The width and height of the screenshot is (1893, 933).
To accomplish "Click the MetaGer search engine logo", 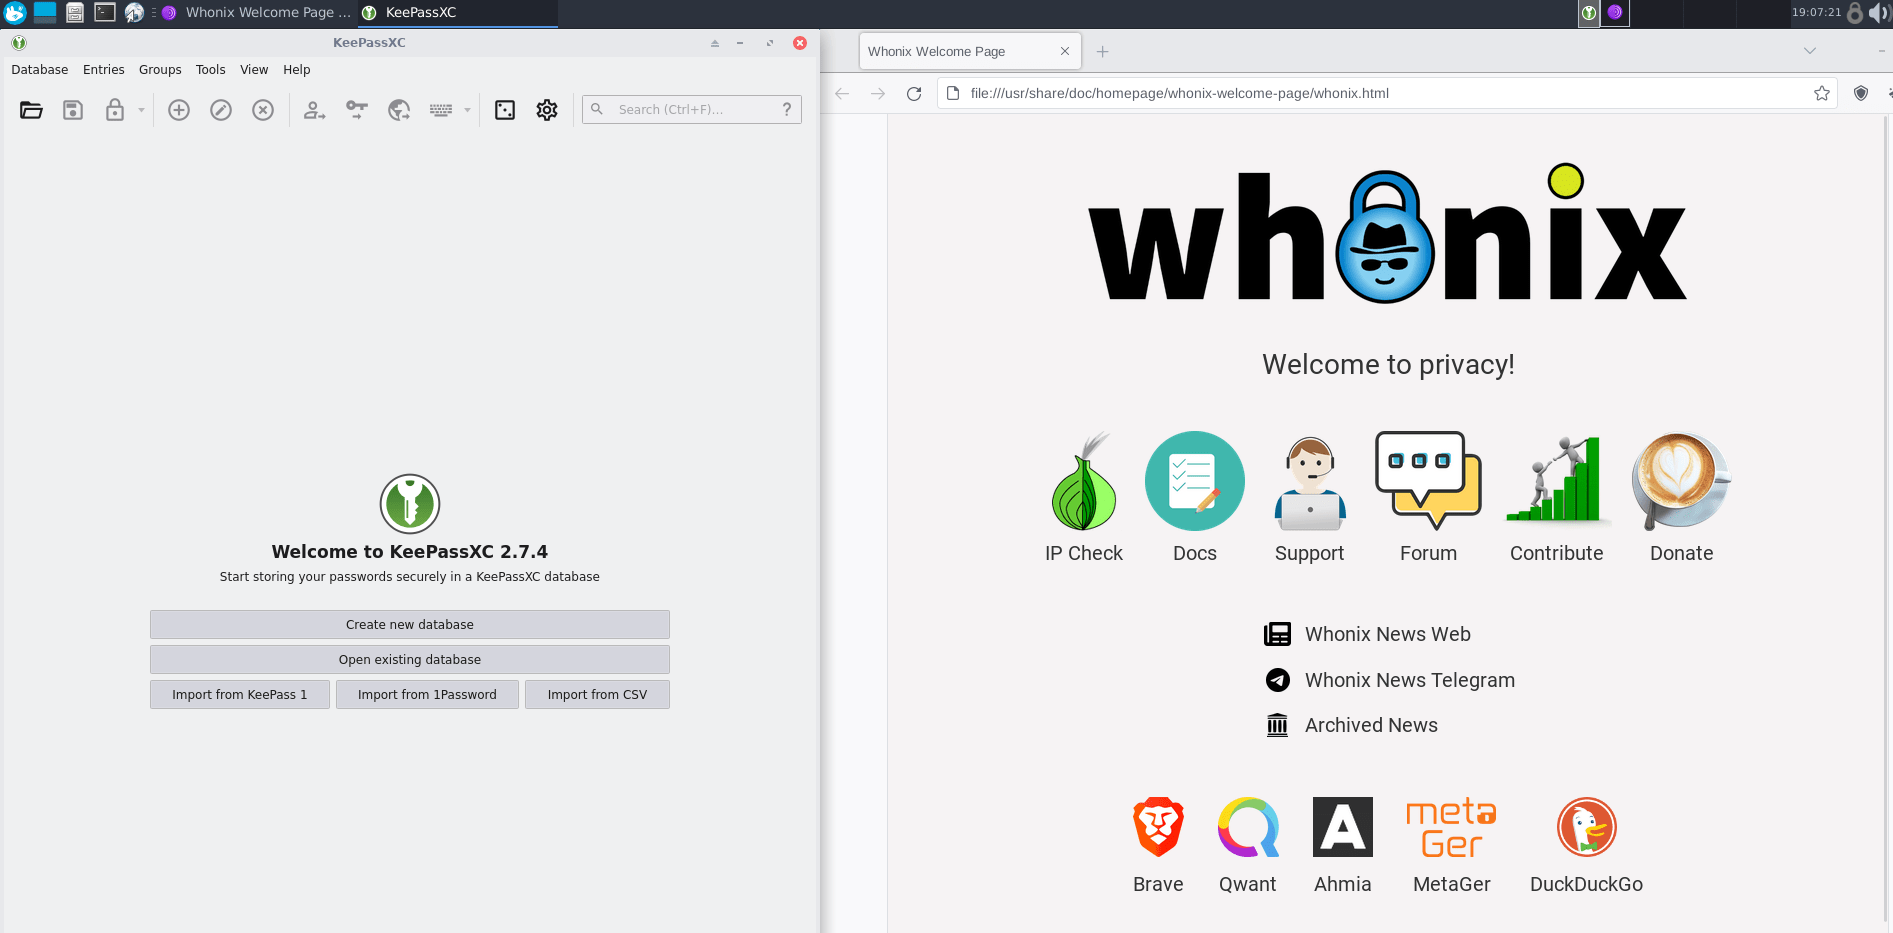I will pyautogui.click(x=1452, y=827).
